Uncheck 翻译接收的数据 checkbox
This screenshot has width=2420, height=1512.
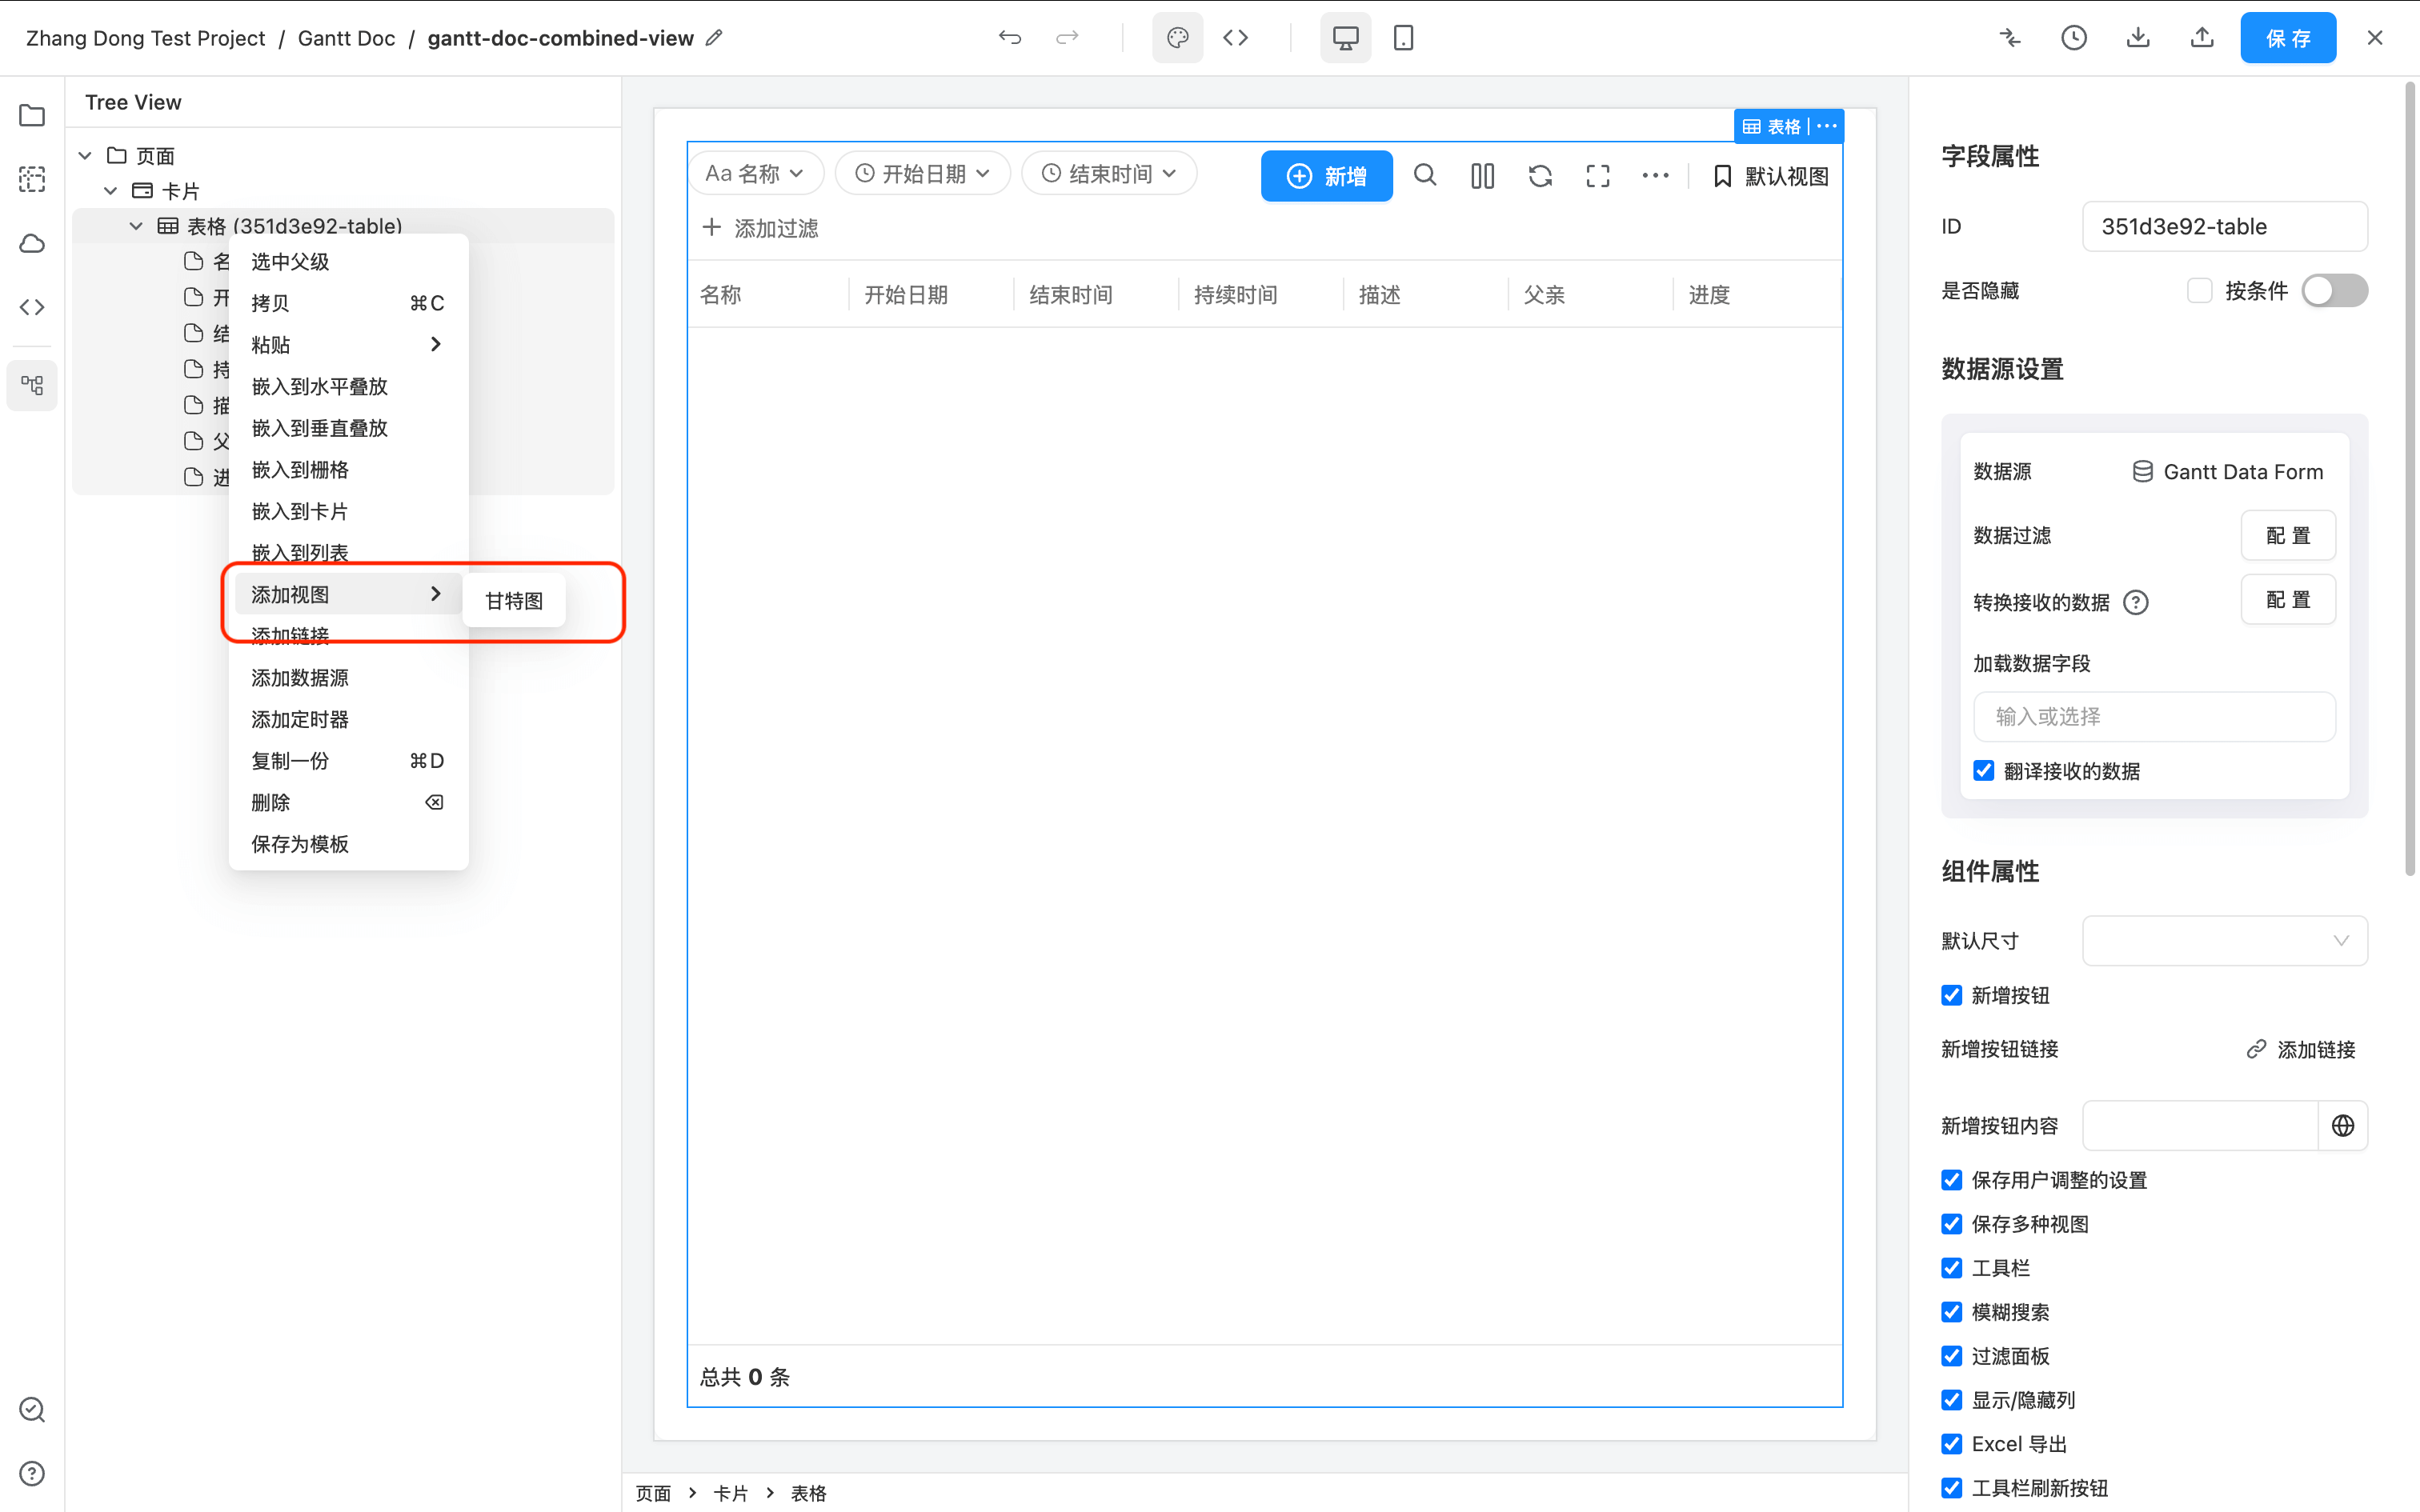[1984, 770]
